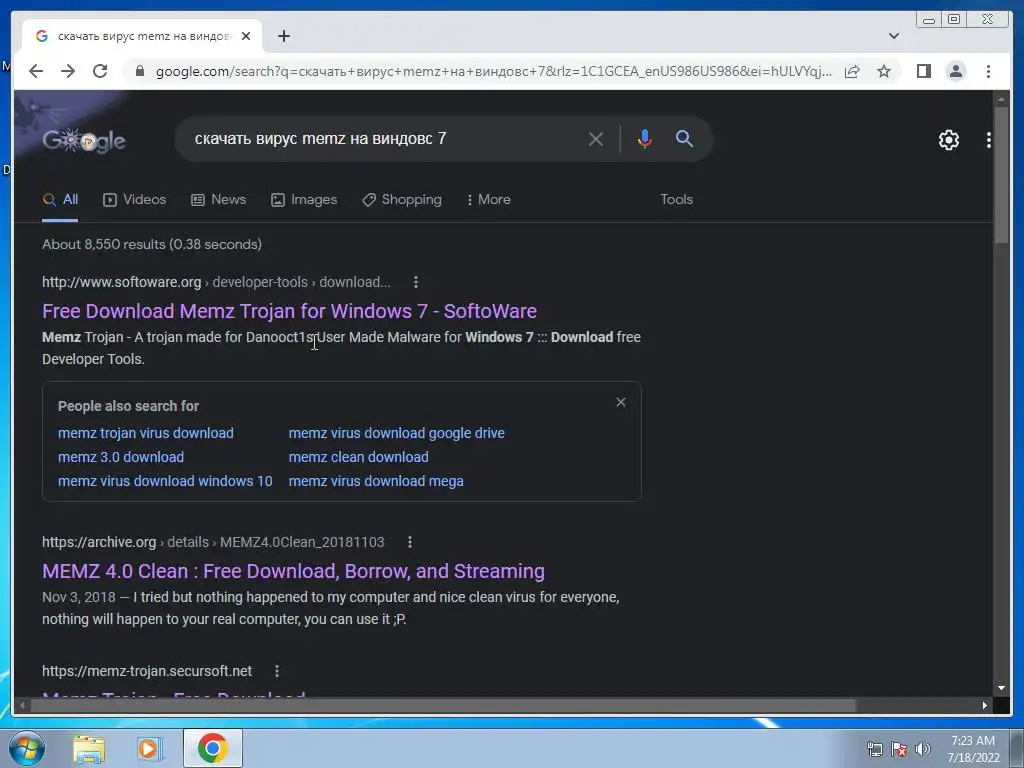Open a new tab with plus button
The width and height of the screenshot is (1024, 768).
pos(283,36)
